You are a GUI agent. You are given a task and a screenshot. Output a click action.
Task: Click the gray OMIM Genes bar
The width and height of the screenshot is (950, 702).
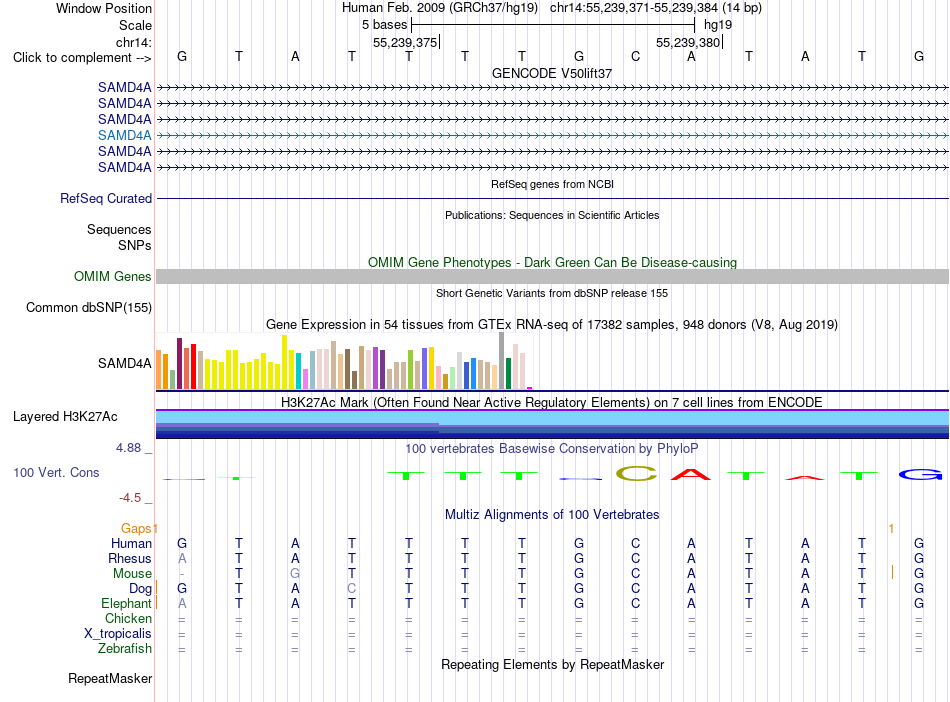point(552,276)
